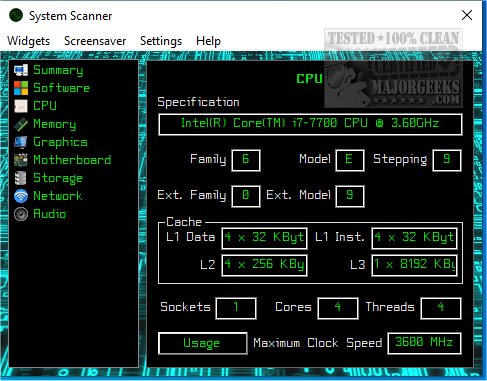
Task: Click the Stepping value box
Action: pos(447,160)
